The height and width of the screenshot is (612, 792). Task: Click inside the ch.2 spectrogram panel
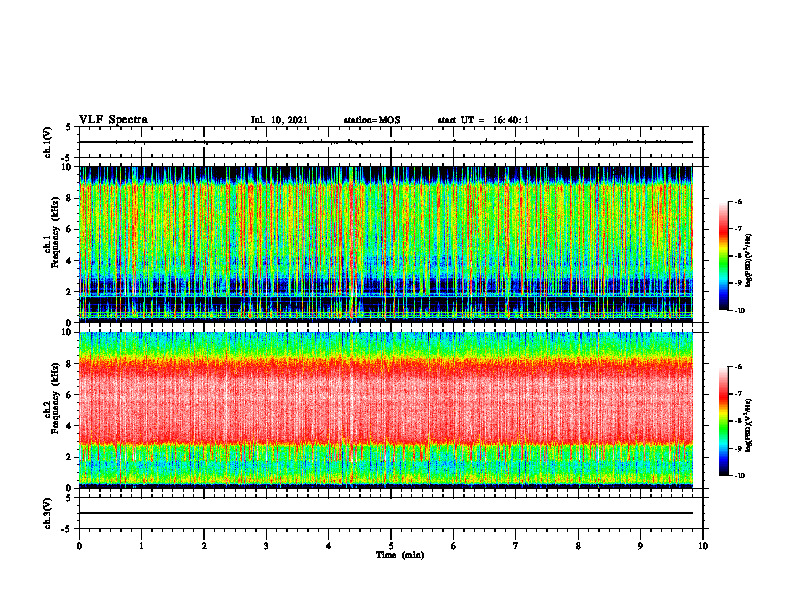tap(385, 410)
